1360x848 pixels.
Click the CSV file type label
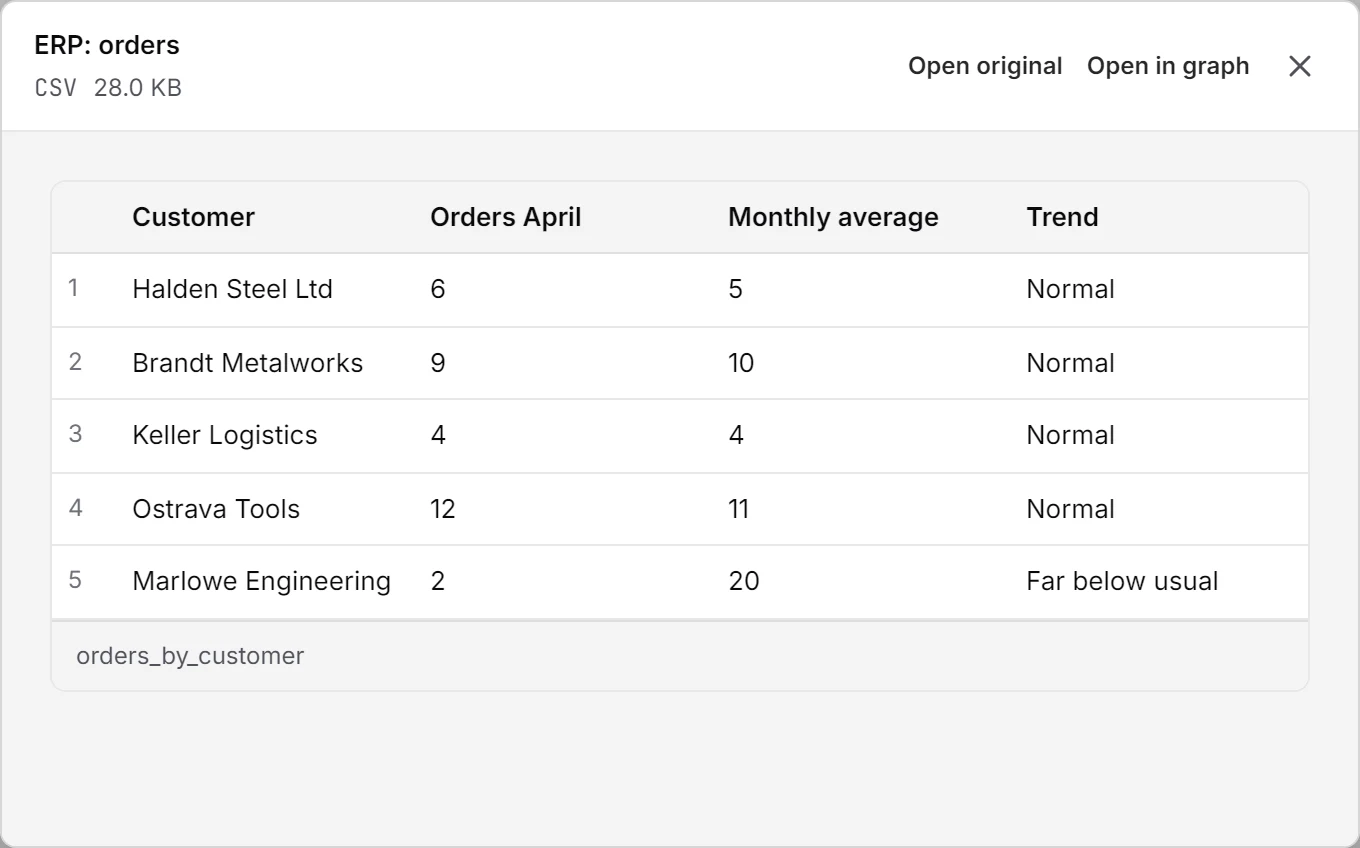pos(56,88)
